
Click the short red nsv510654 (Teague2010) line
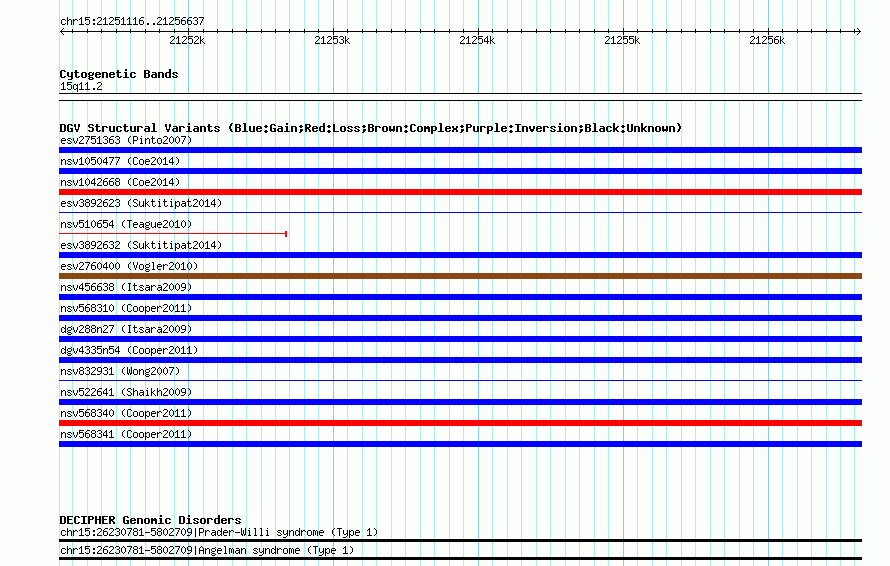(173, 233)
